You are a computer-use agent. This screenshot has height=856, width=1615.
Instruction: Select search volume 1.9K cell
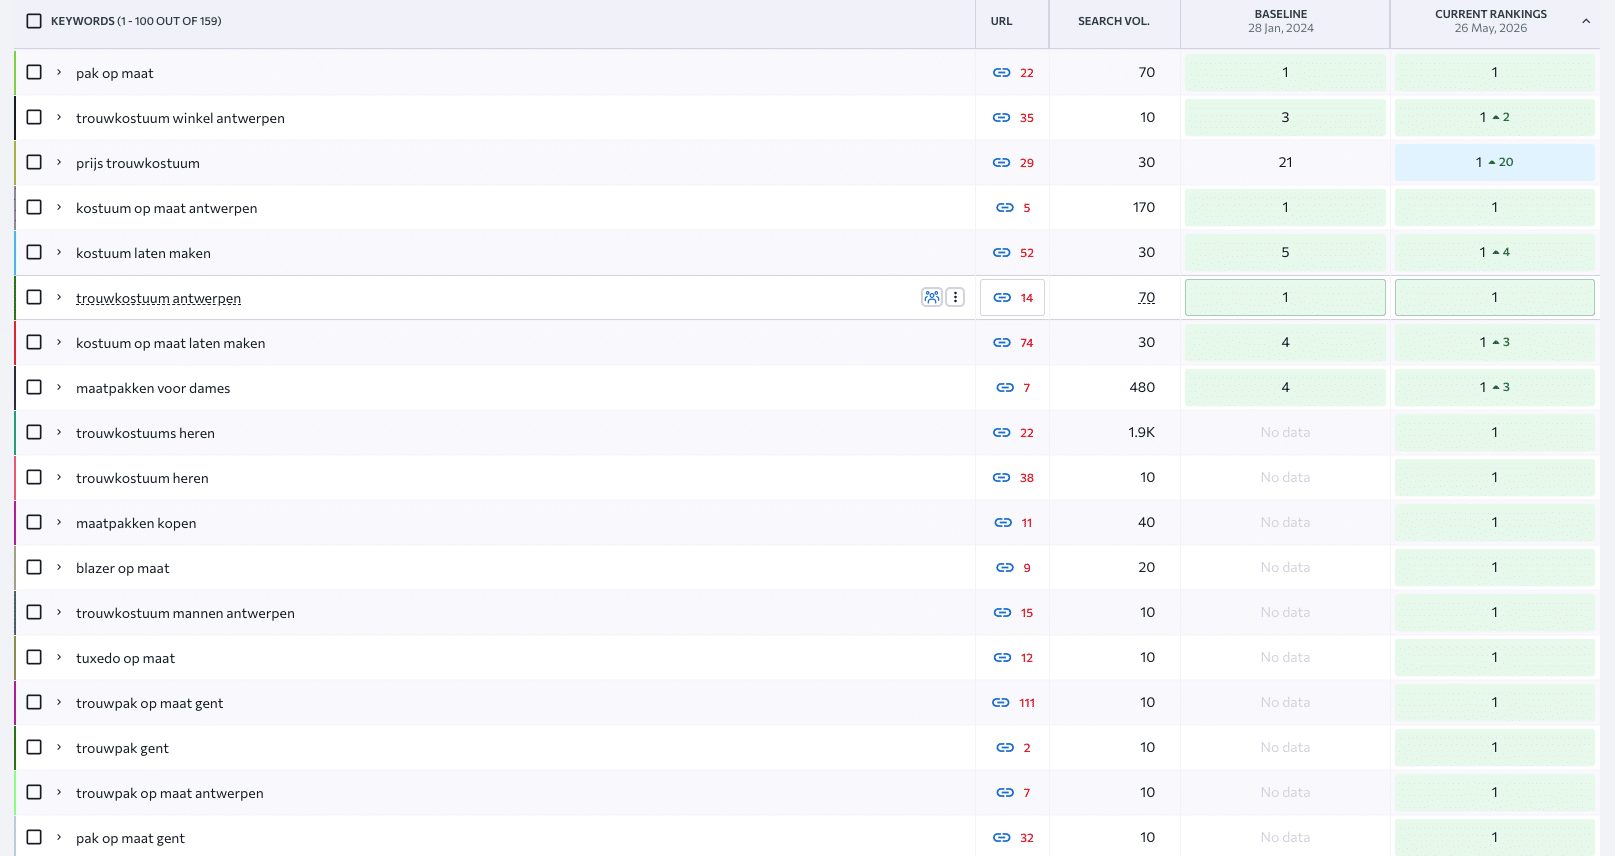1141,432
